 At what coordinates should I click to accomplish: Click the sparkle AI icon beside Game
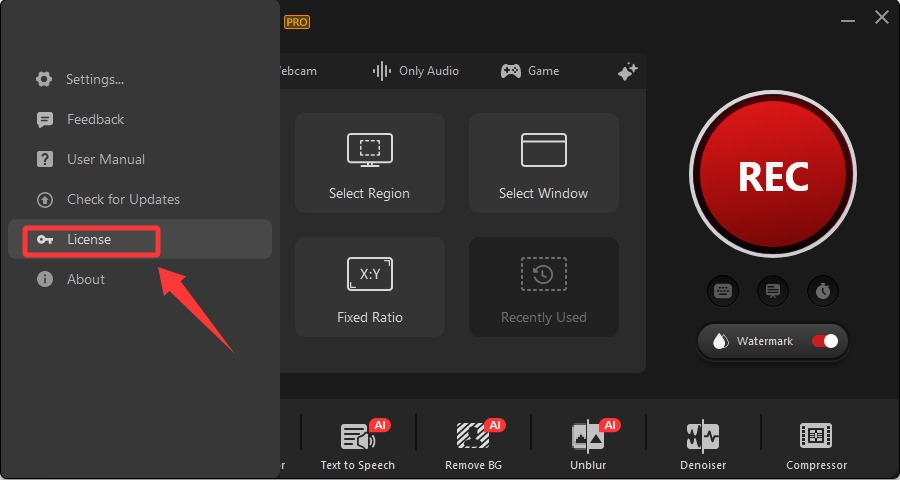coord(627,71)
